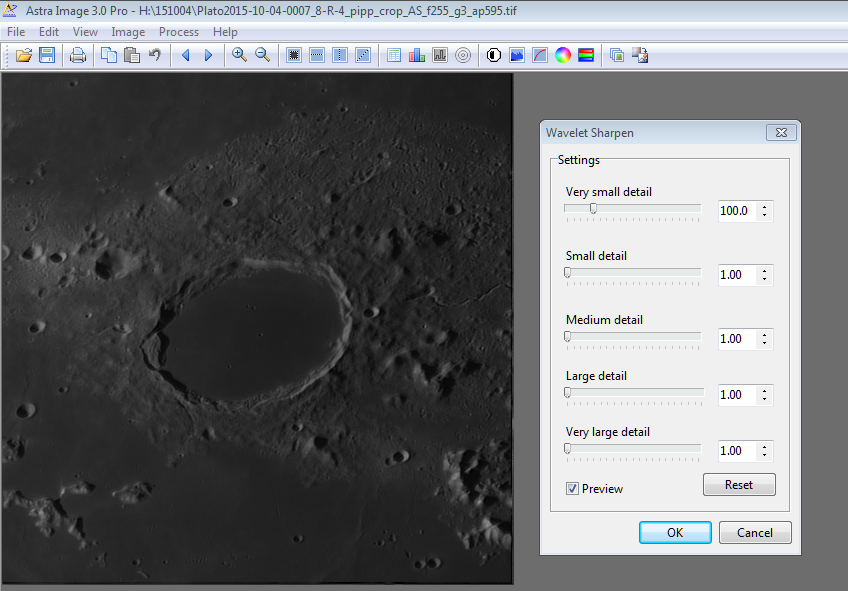Open the colored bar chart icon
Screen dimensions: 848x591
(x=417, y=55)
